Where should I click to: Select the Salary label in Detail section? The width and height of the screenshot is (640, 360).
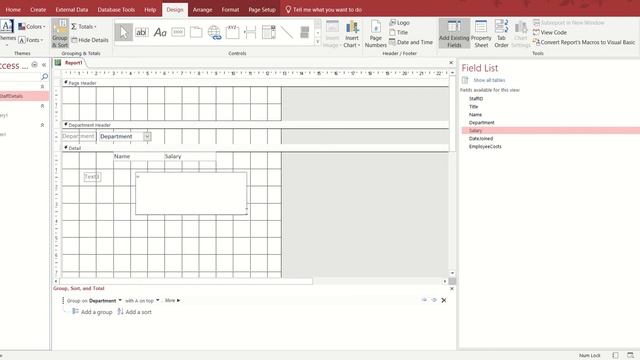190,156
